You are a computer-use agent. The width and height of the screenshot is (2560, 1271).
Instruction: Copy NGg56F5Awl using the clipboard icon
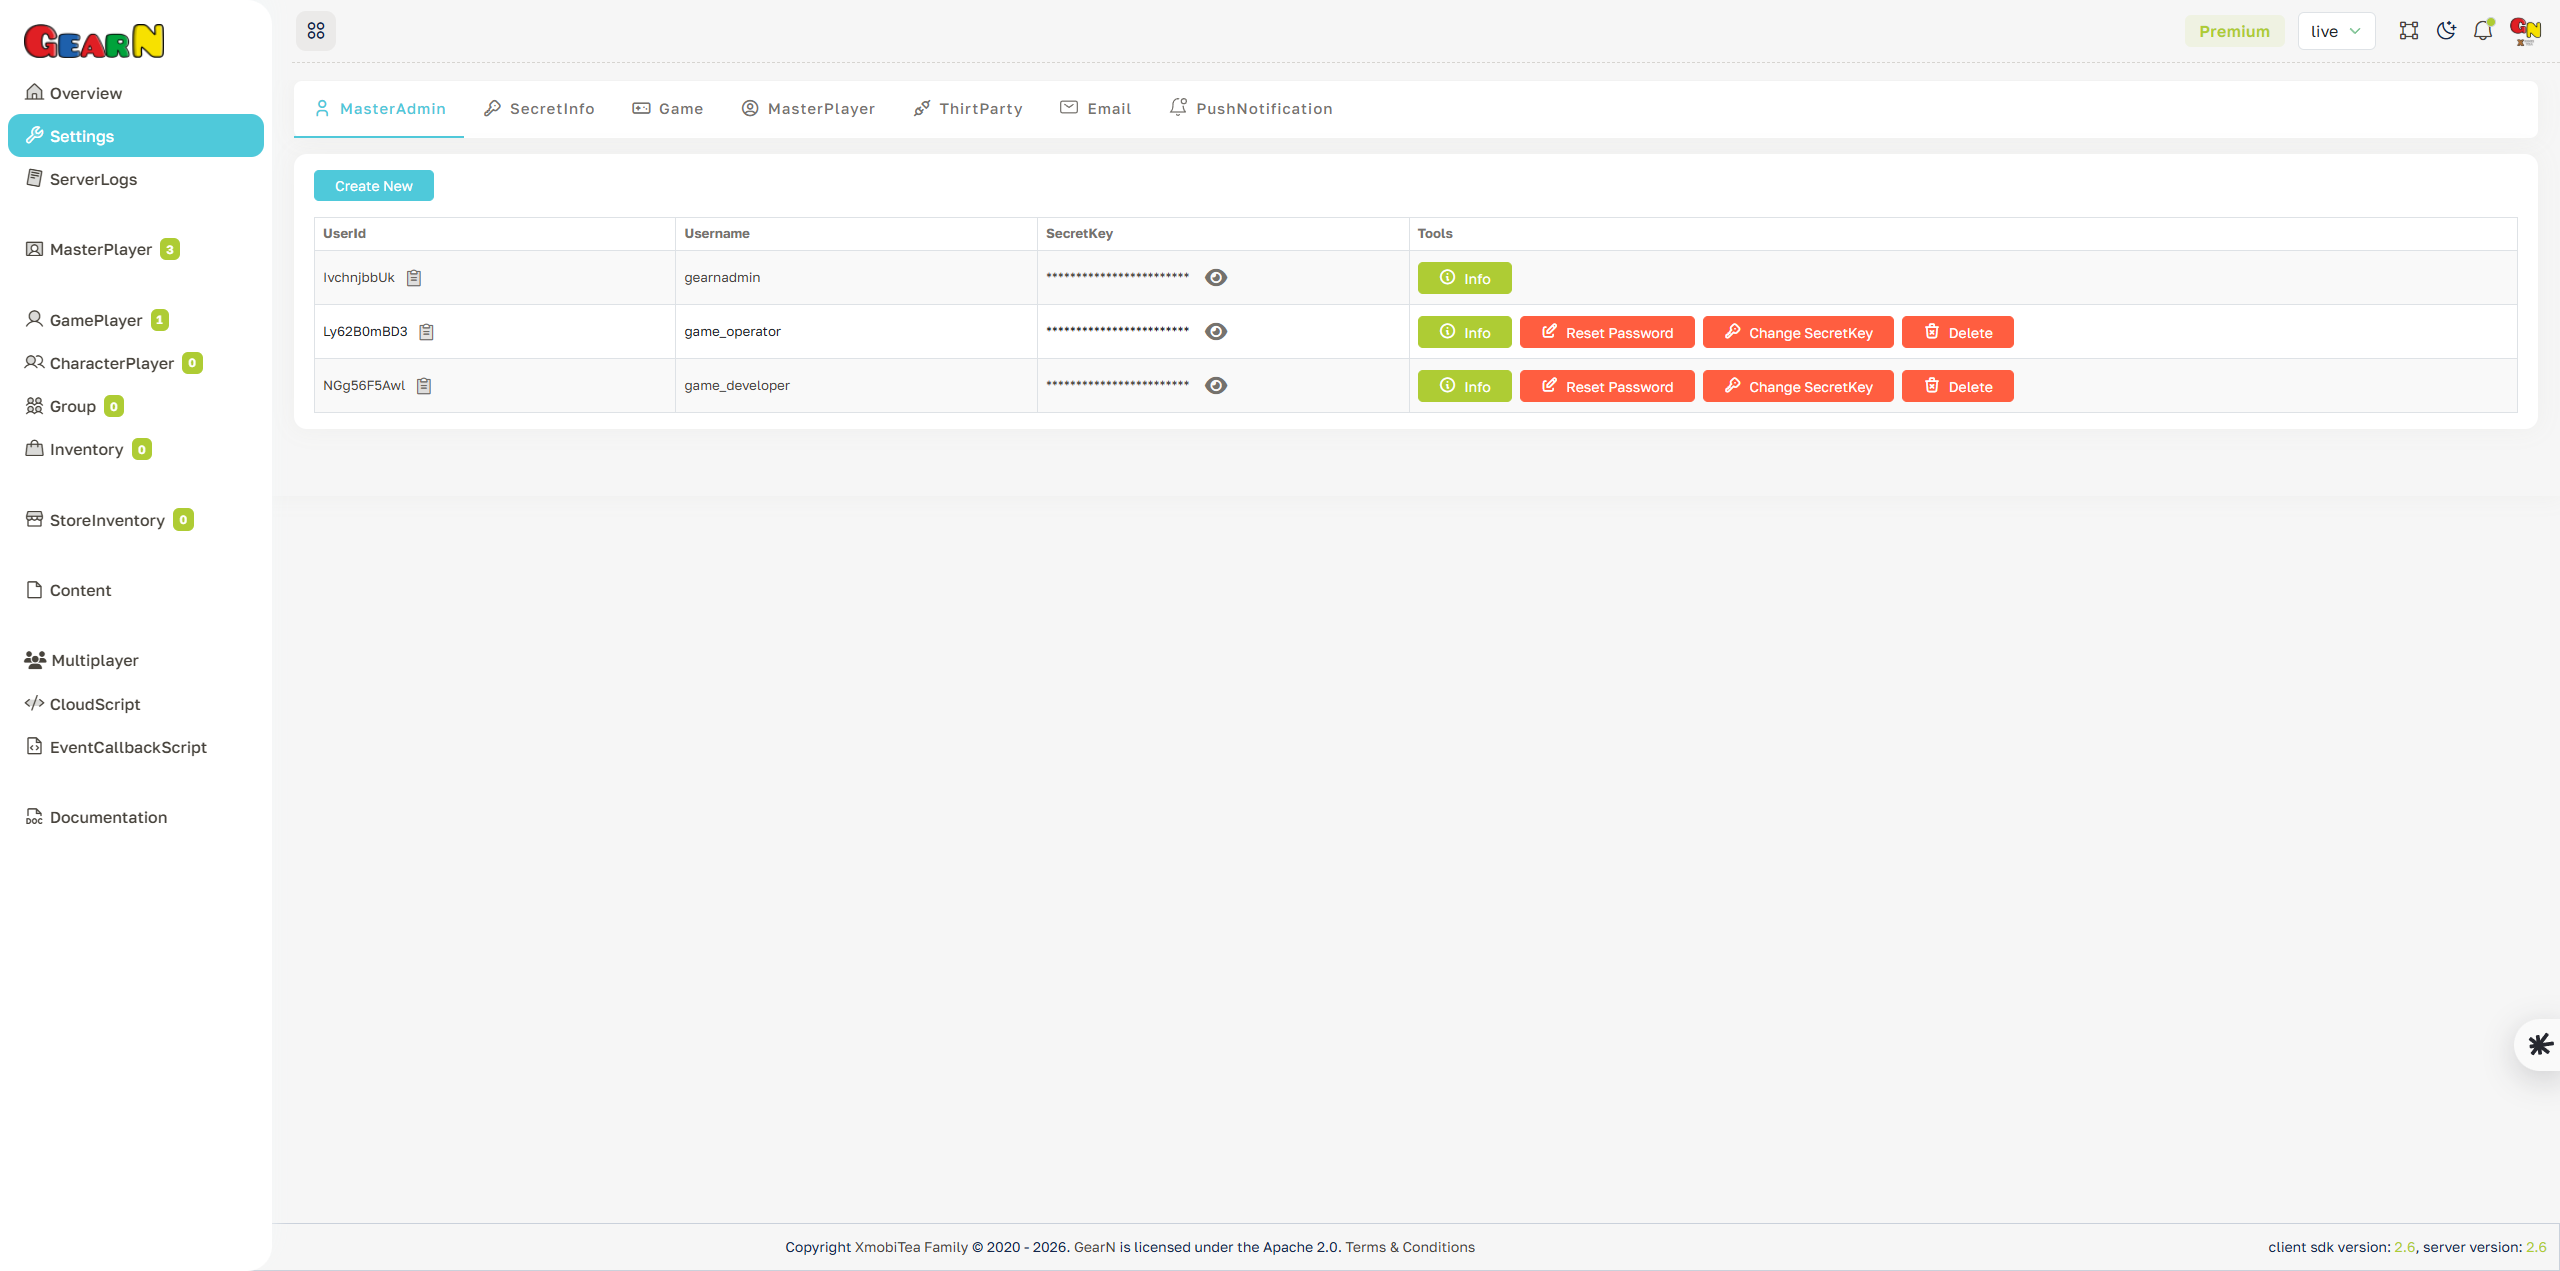(x=423, y=385)
